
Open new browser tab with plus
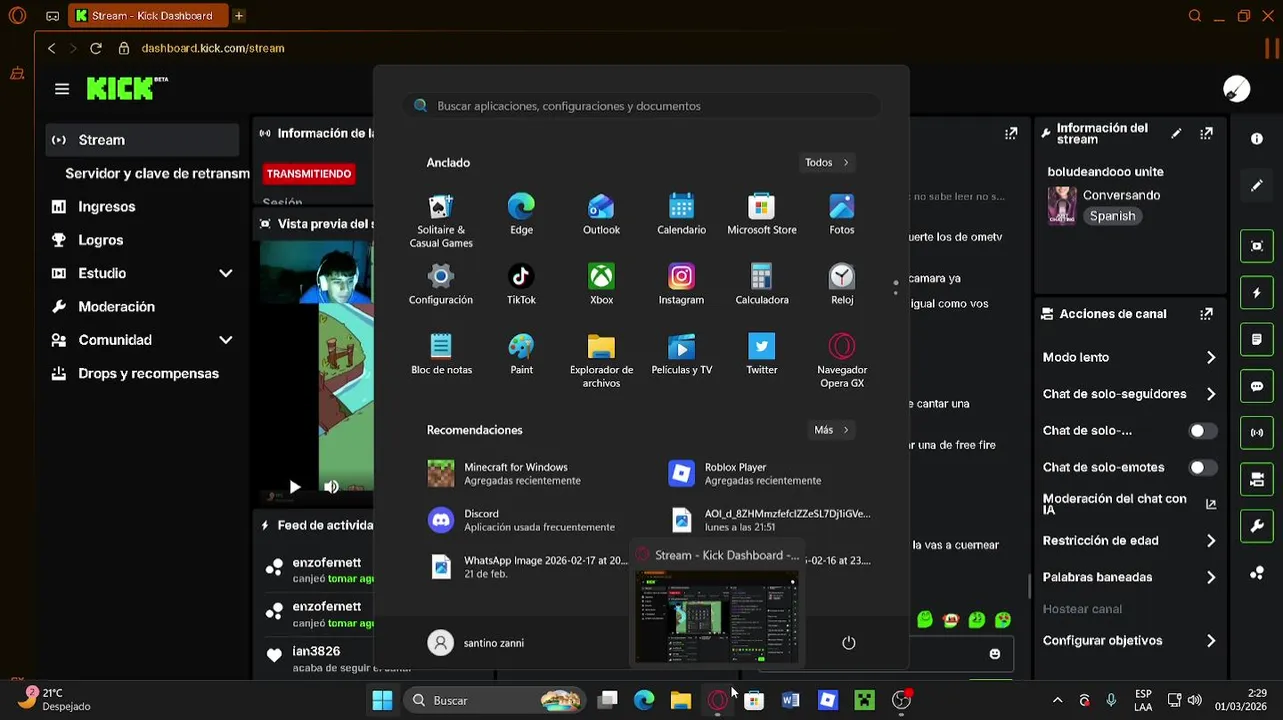tap(239, 16)
